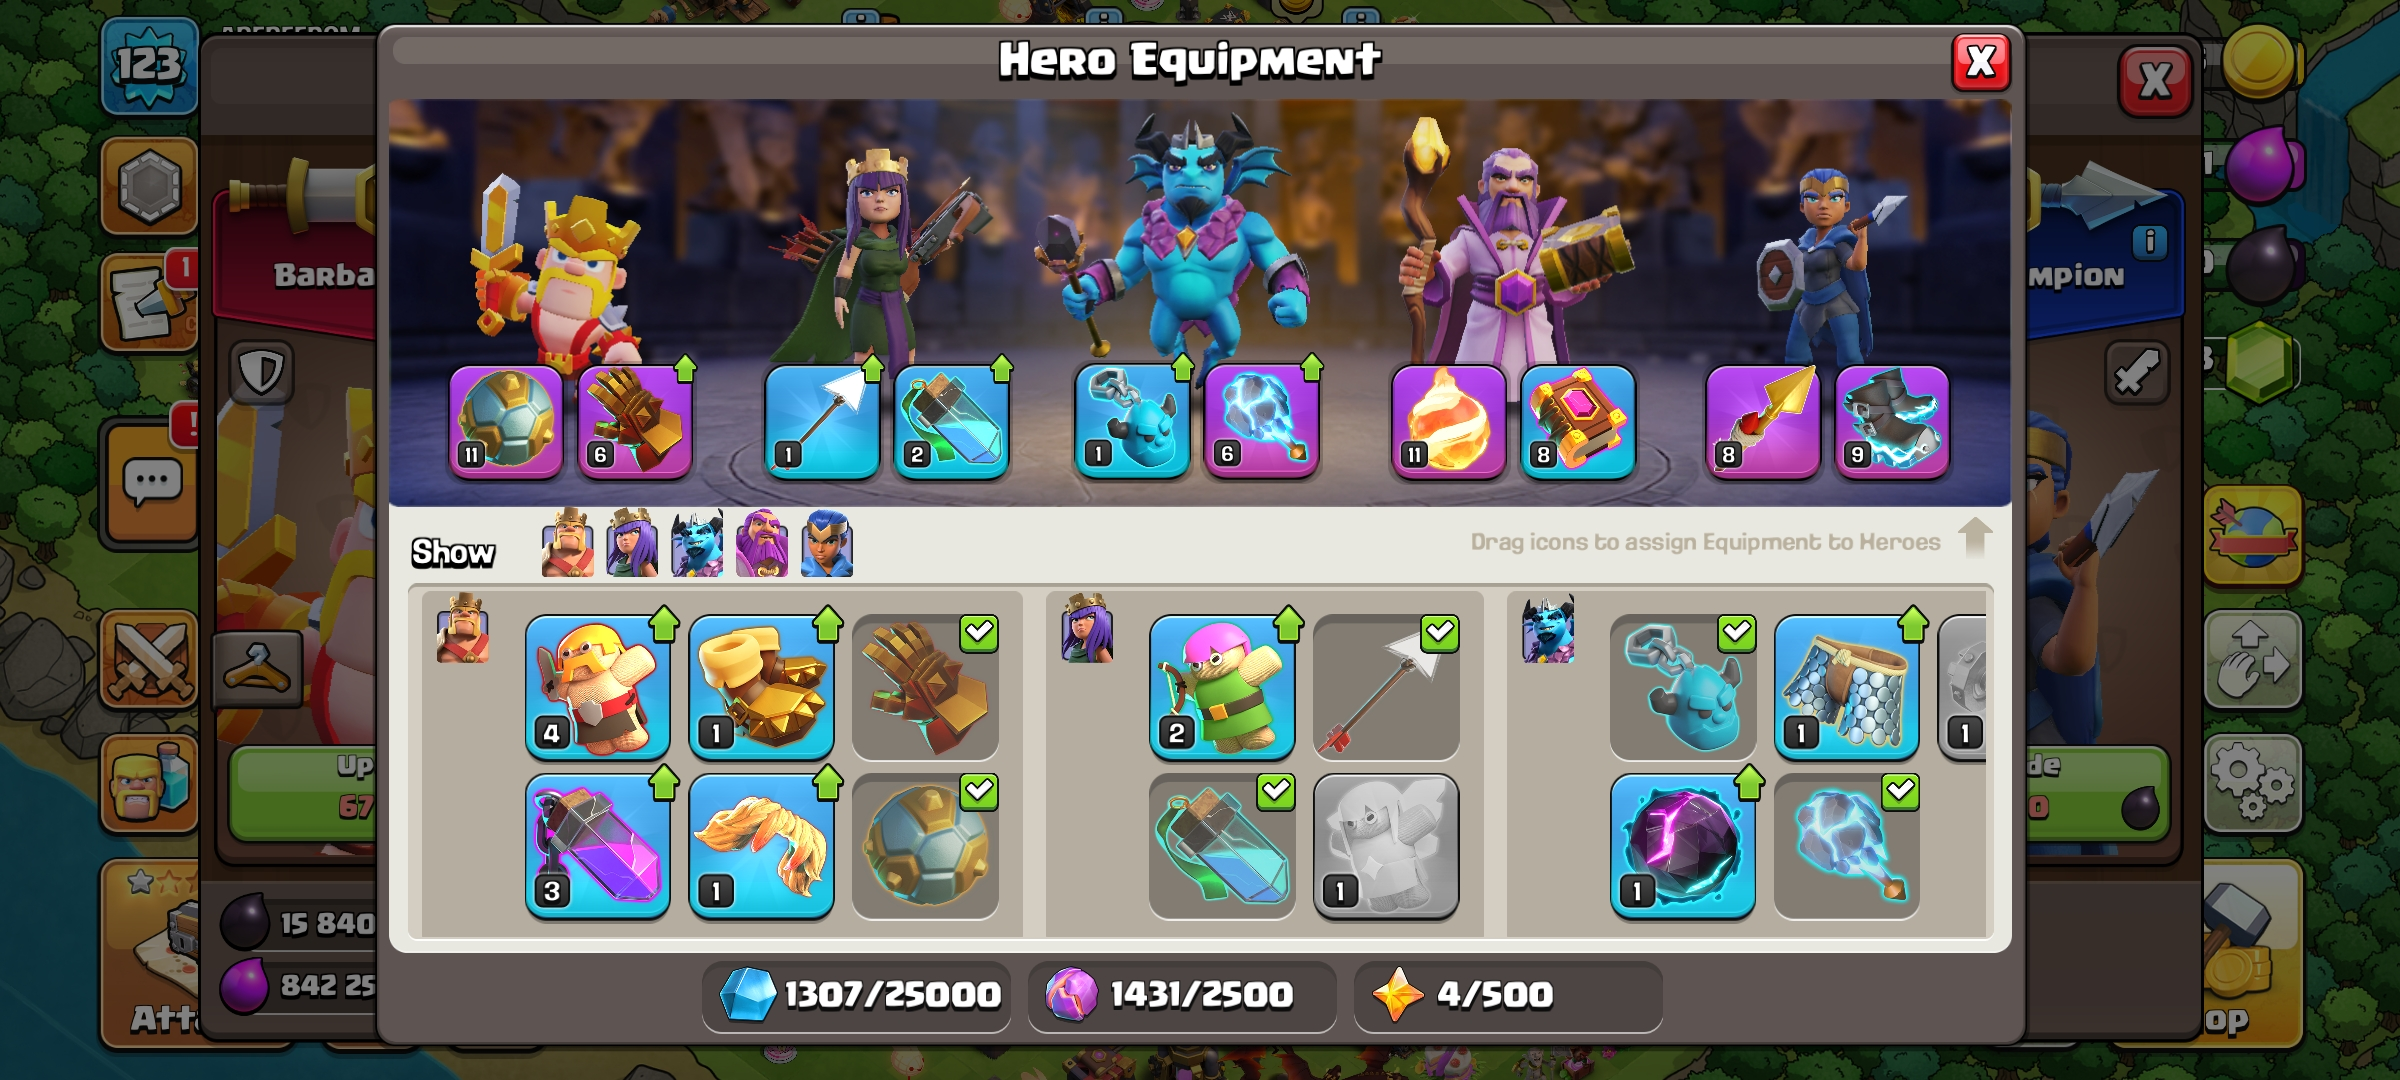Select Minion Prince's level 6 electro orb
Screen dimensions: 2400x1080
click(x=1261, y=422)
